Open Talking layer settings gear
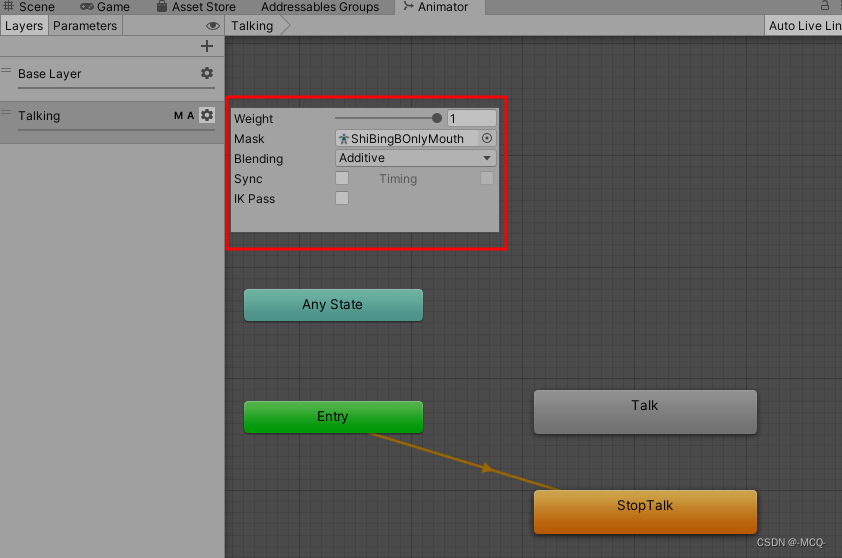This screenshot has width=842, height=558. click(207, 115)
